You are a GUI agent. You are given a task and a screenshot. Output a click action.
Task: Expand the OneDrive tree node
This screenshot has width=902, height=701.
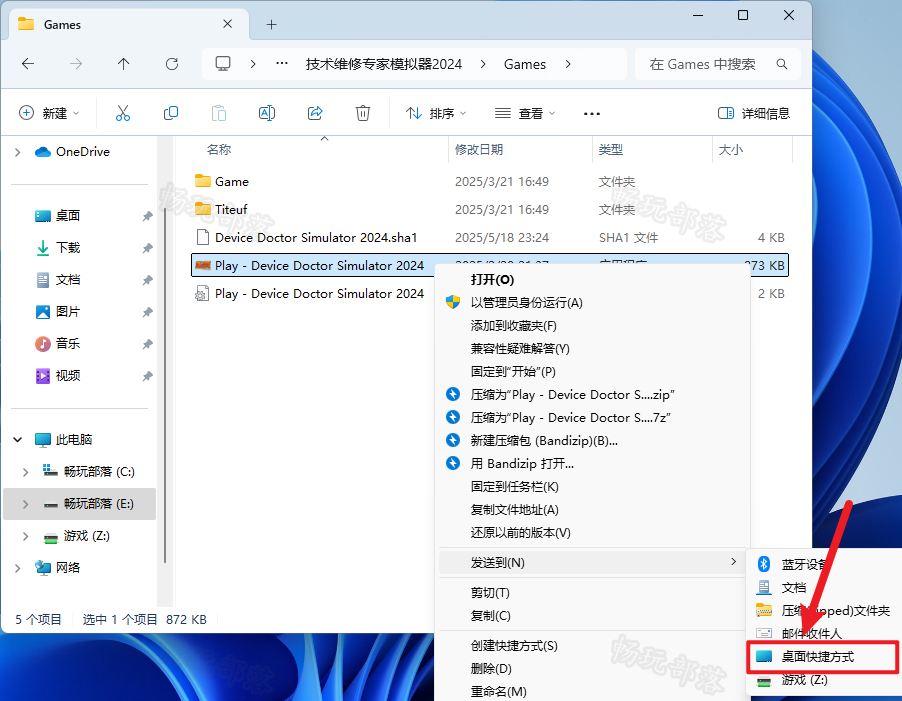tap(18, 152)
